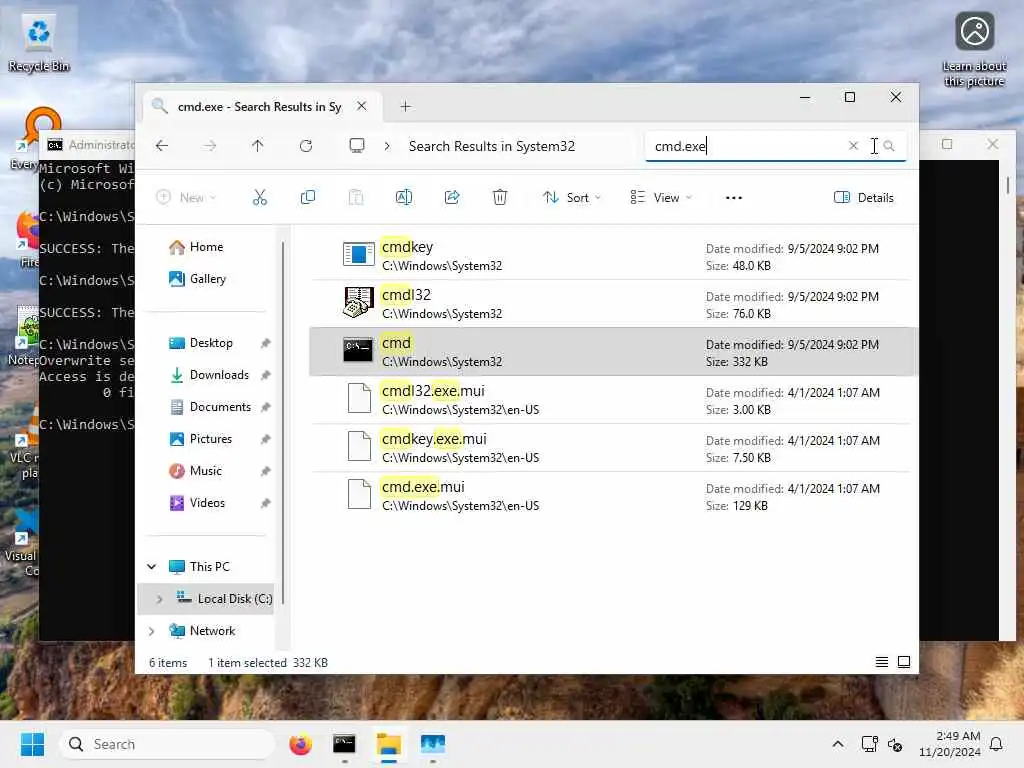The image size is (1024, 768).
Task: Toggle the Details pane button
Action: click(863, 197)
